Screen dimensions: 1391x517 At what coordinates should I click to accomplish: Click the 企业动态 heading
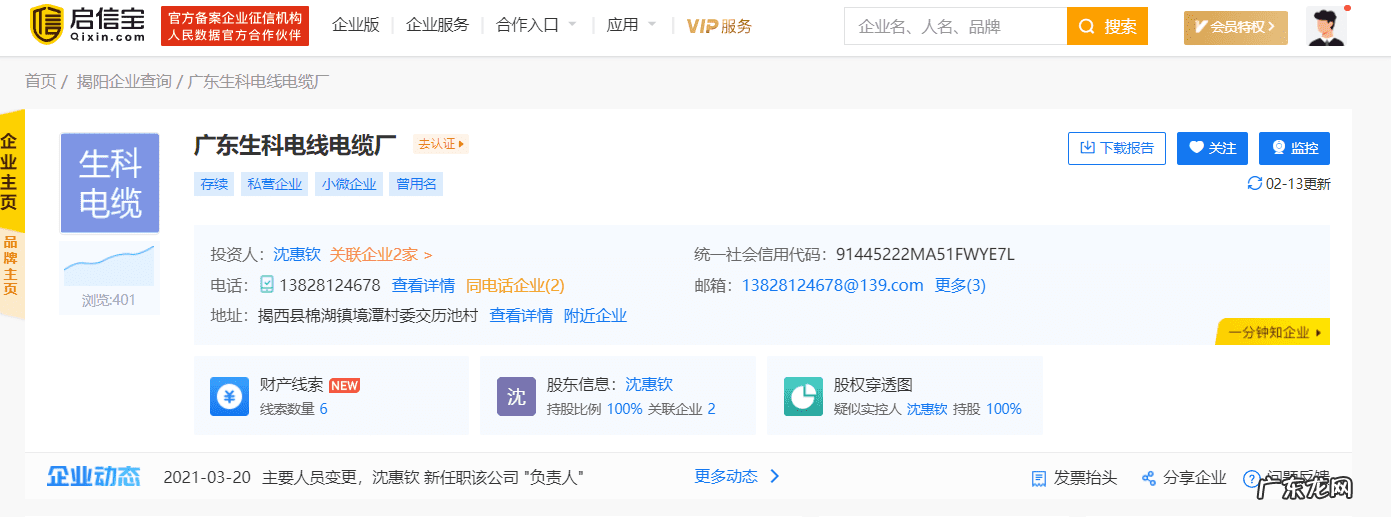pos(94,477)
